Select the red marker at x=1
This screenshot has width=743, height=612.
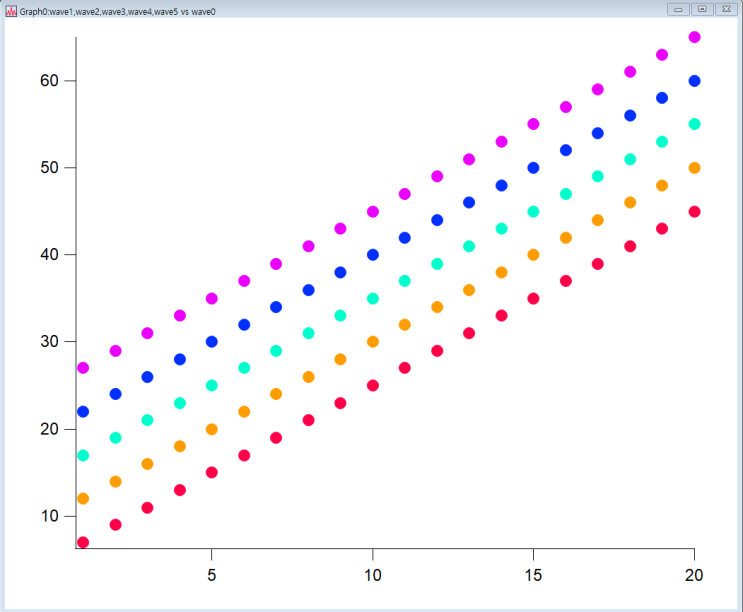(83, 542)
